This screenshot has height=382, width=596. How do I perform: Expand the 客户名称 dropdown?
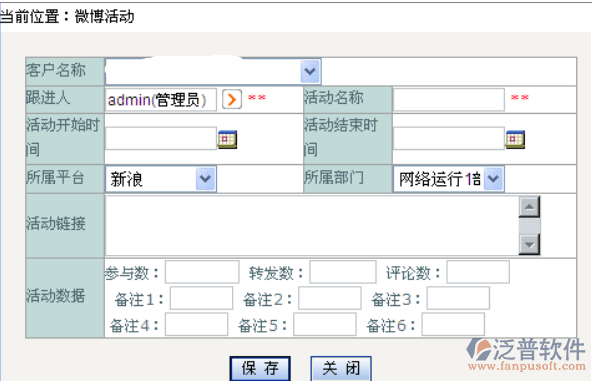(x=310, y=71)
